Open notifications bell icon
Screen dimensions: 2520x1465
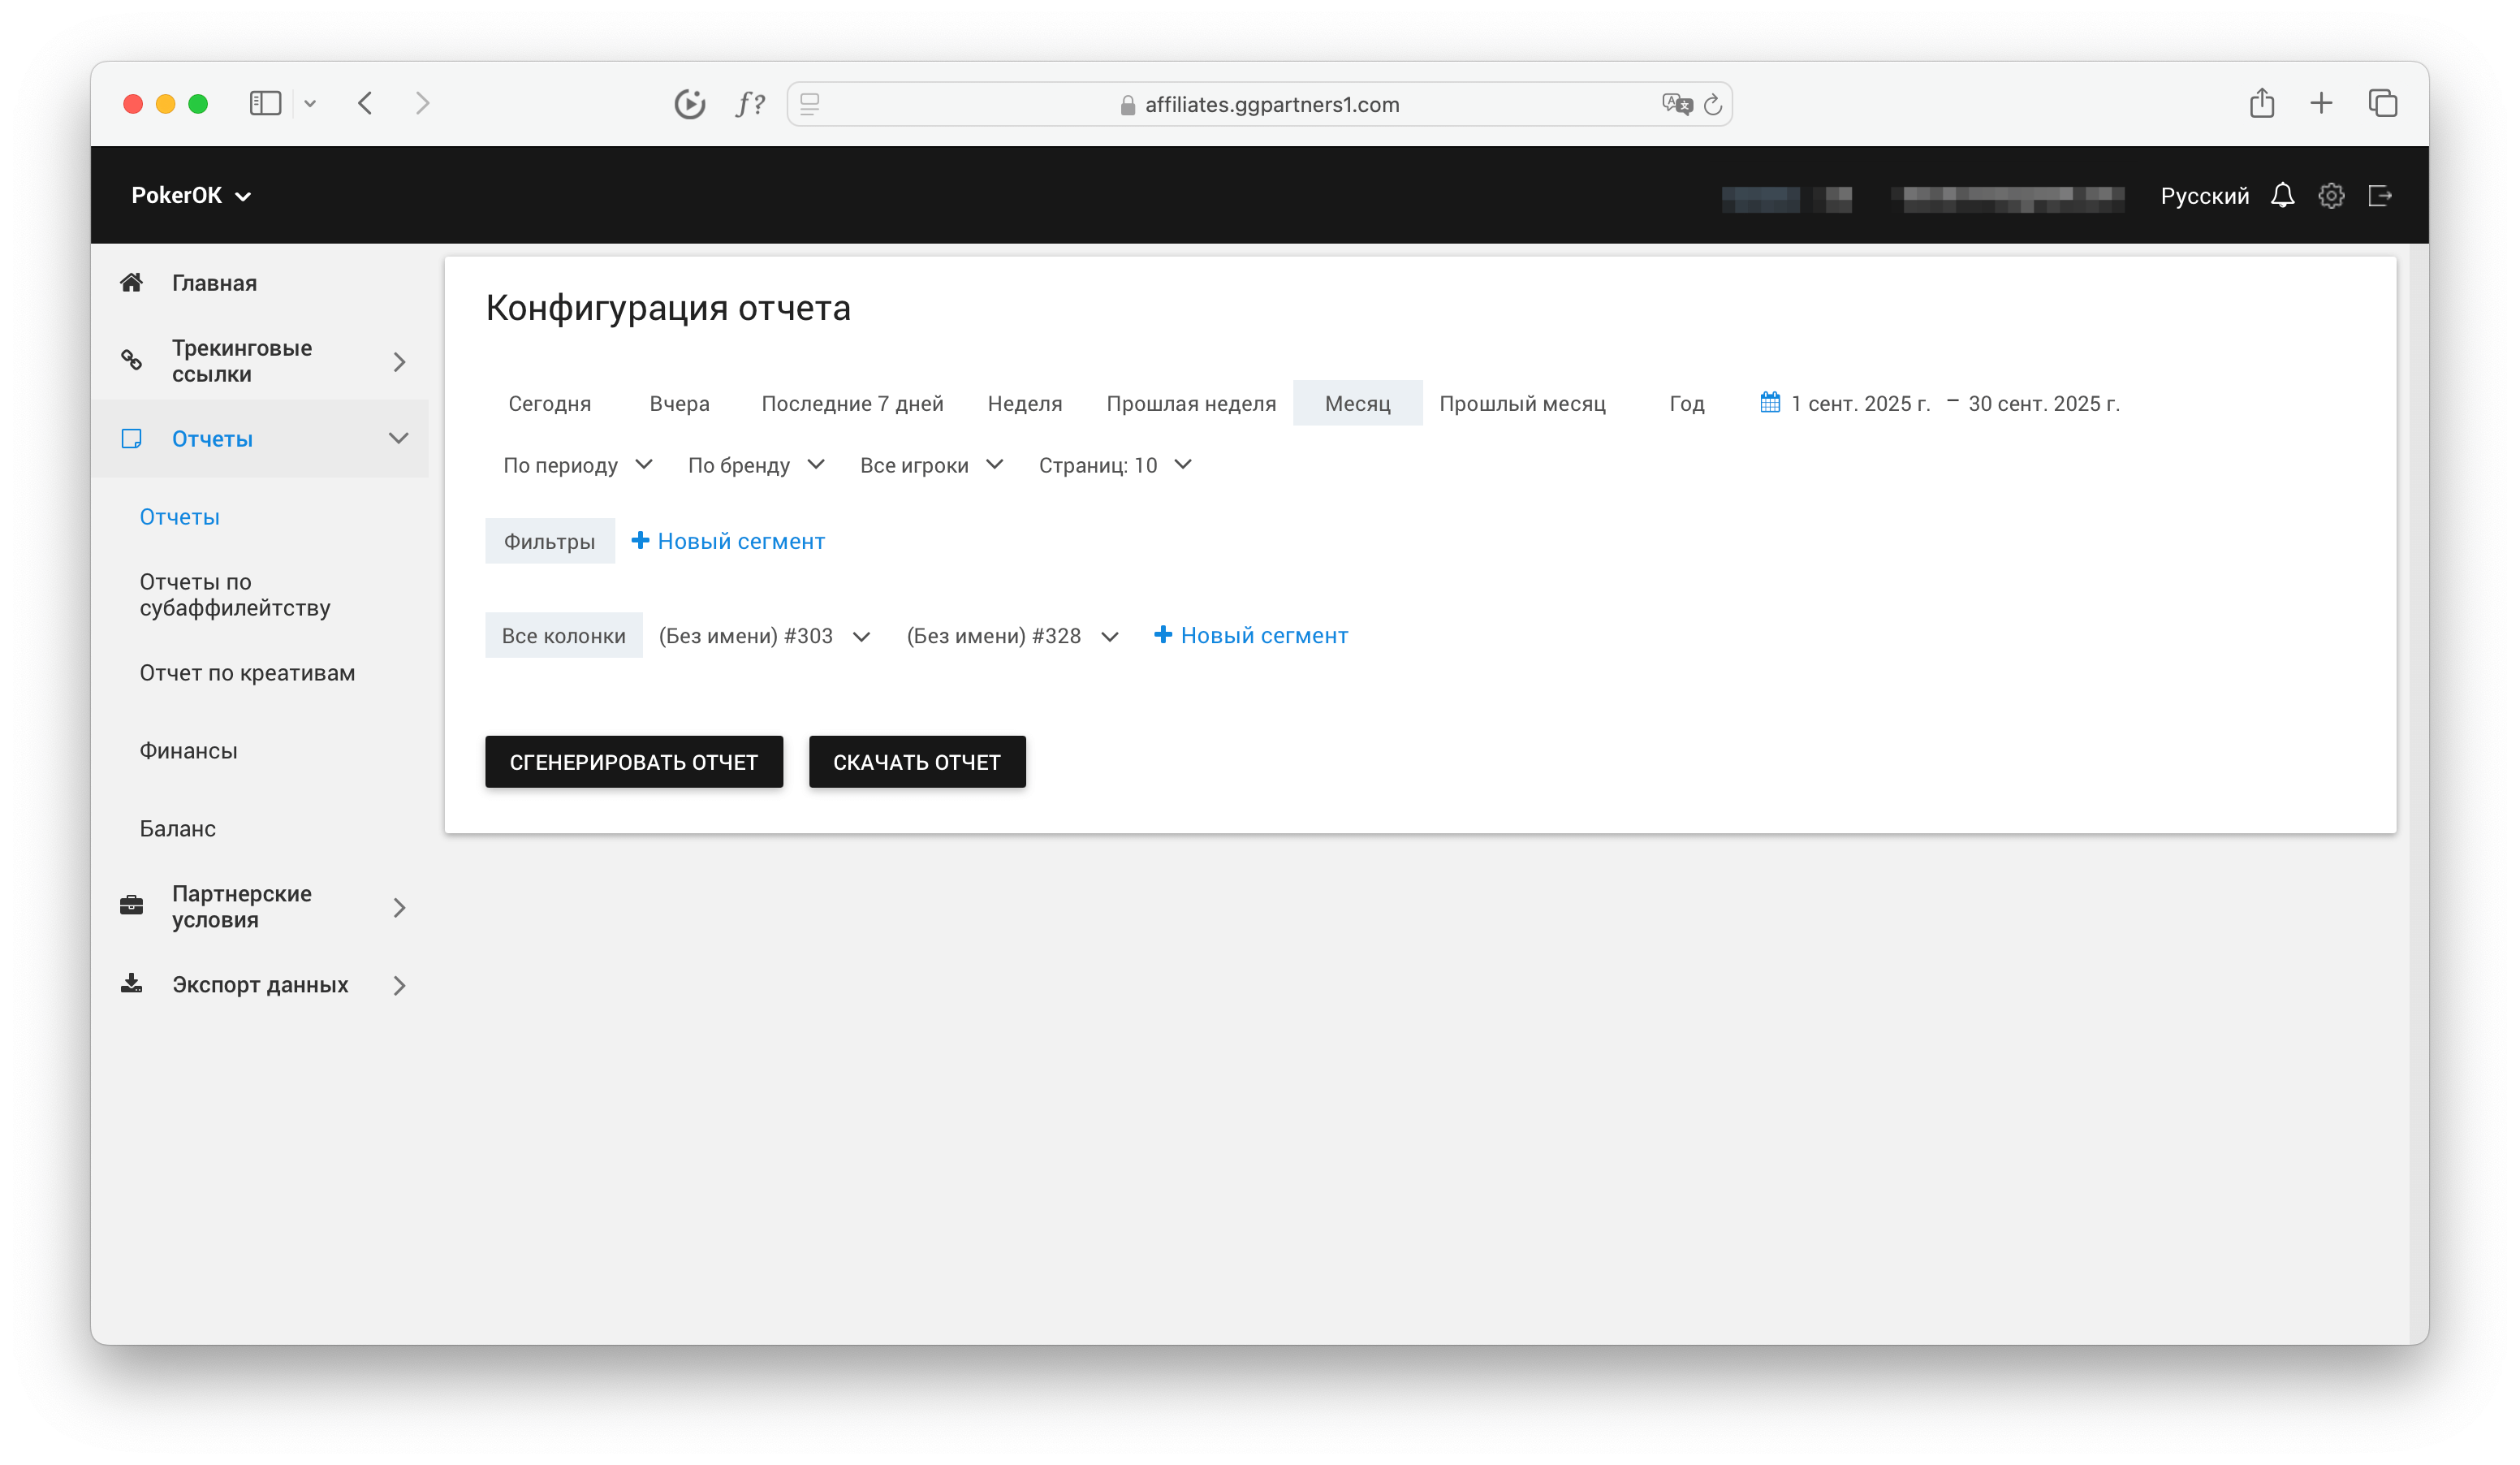coord(2282,195)
